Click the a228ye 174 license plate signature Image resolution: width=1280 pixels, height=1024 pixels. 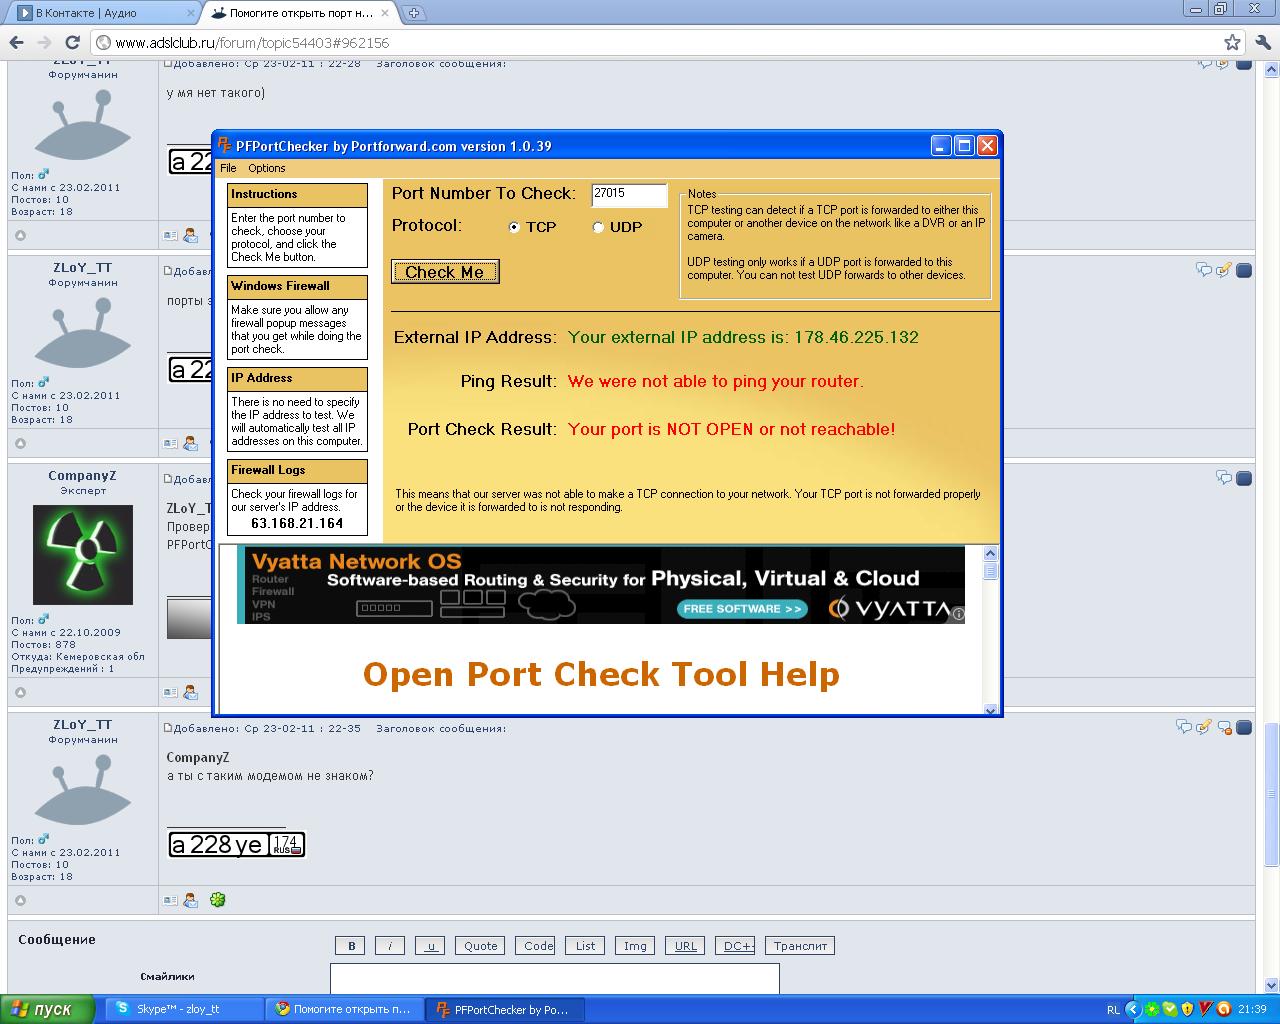pos(236,845)
